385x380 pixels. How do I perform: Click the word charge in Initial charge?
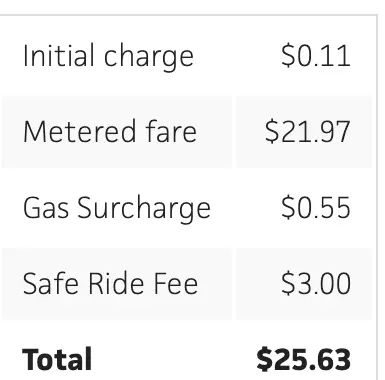point(149,58)
